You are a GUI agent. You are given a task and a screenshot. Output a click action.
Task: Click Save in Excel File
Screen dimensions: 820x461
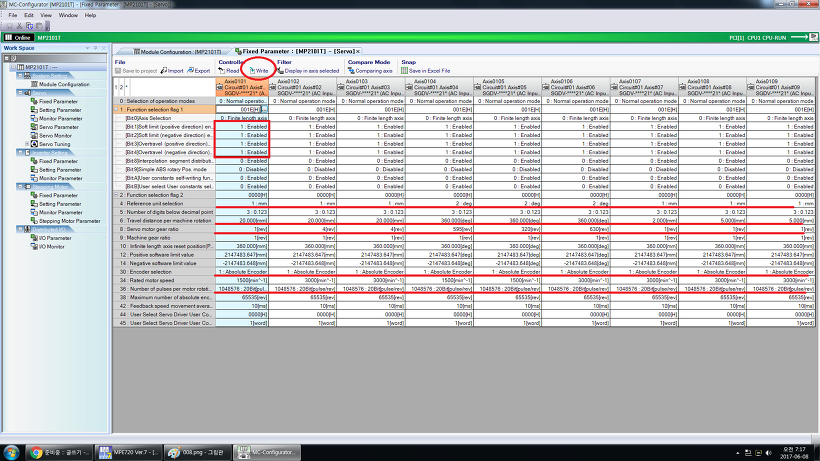pyautogui.click(x=426, y=71)
